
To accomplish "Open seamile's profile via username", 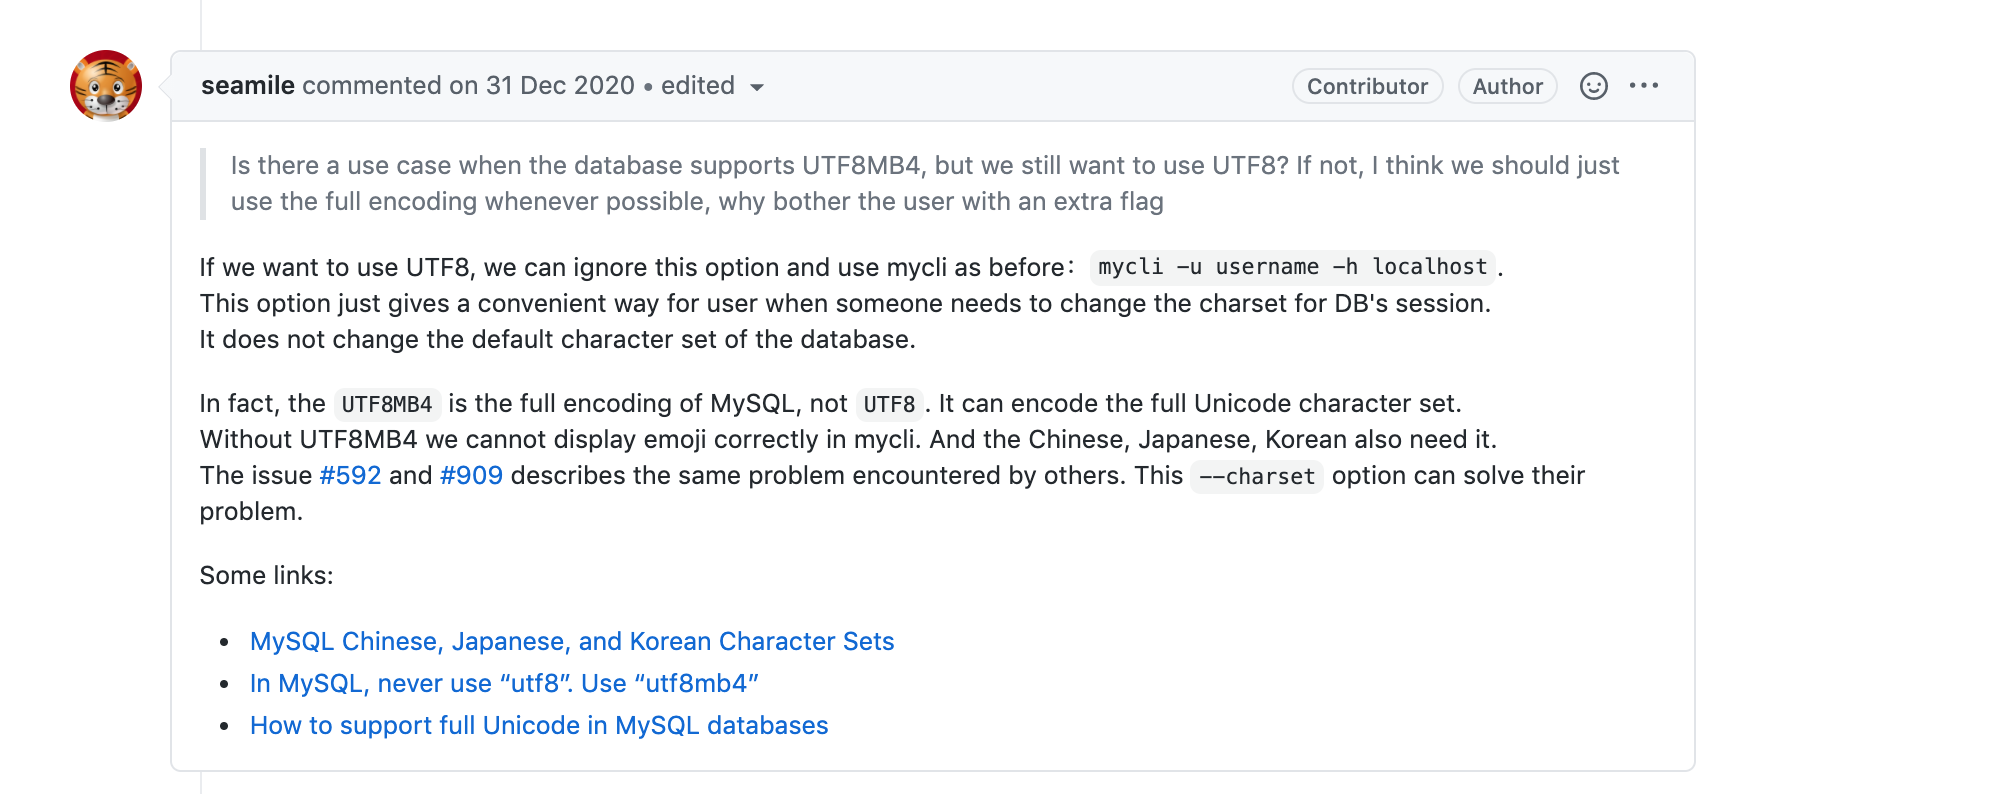I will pyautogui.click(x=247, y=86).
